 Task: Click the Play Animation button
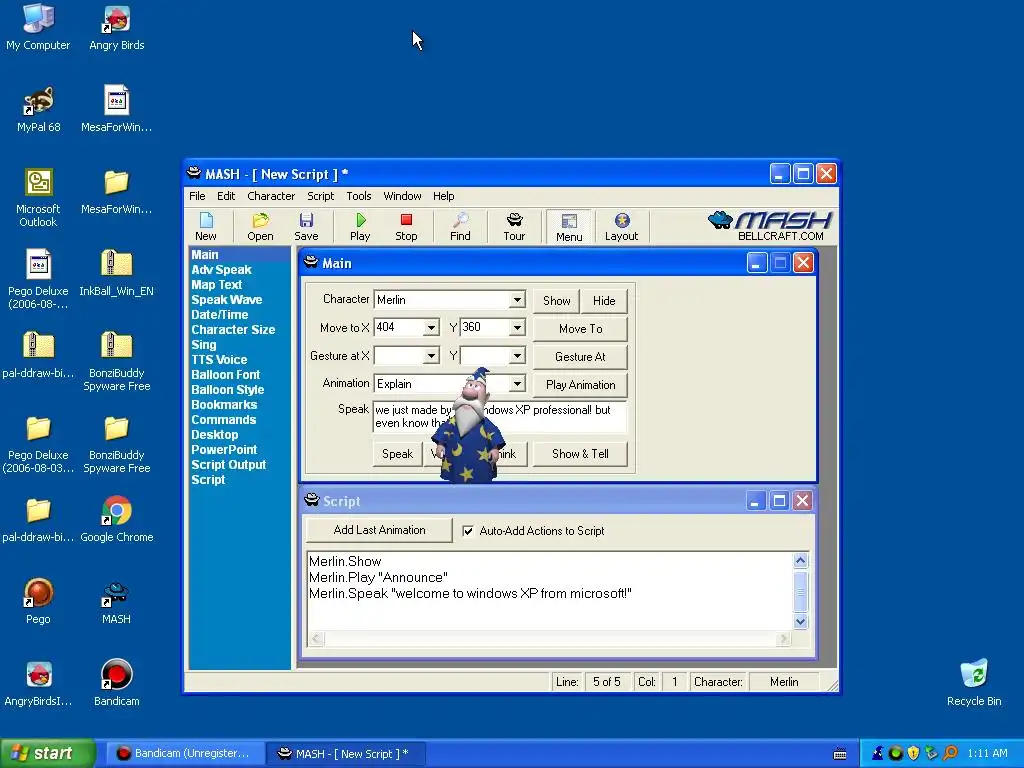coord(581,385)
